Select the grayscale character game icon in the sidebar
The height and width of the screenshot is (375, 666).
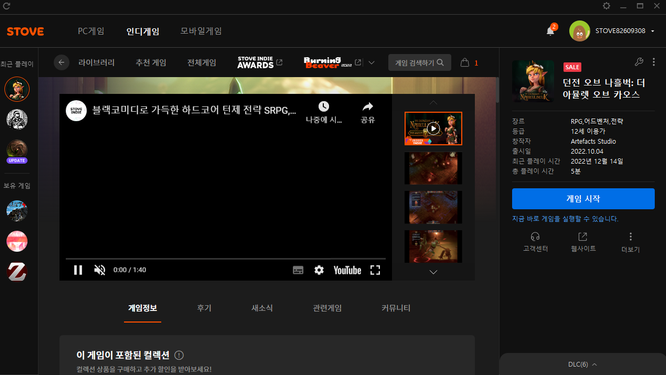coord(17,119)
